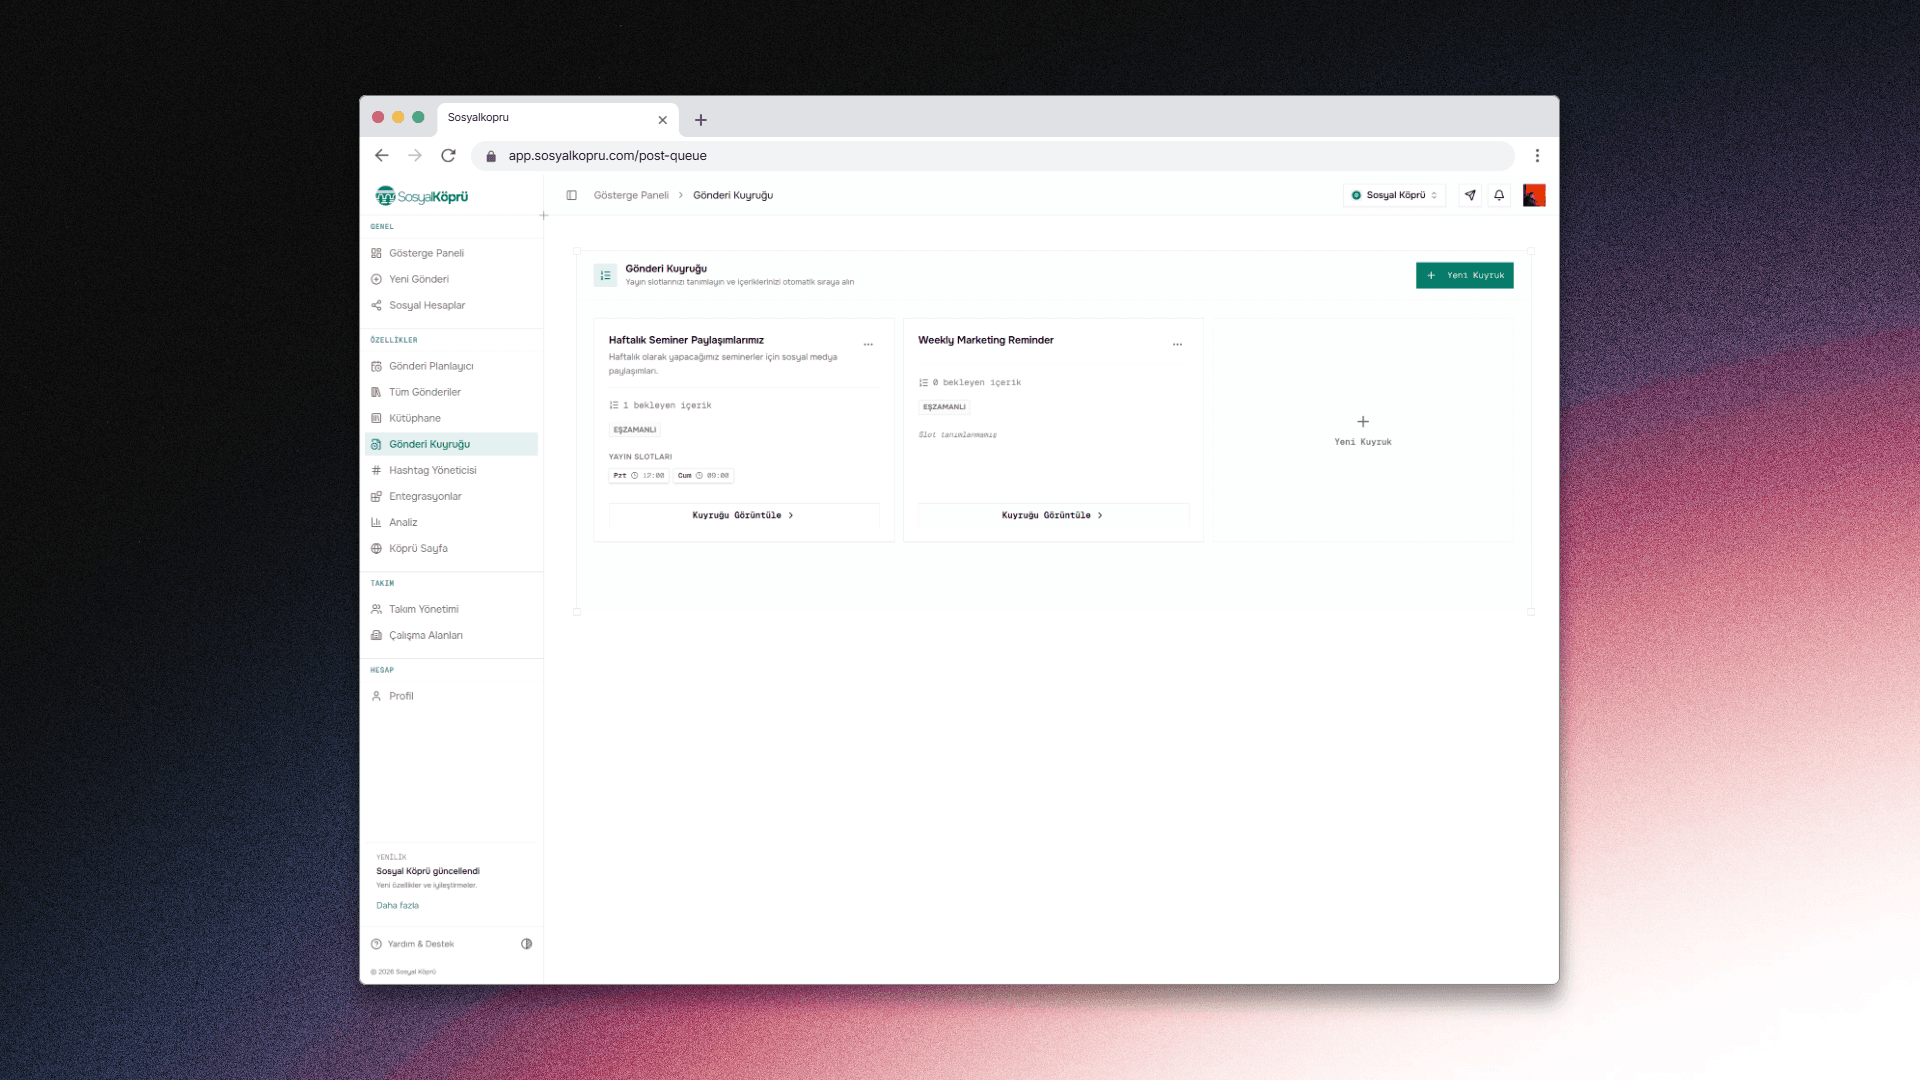Viewport: 1920px width, 1080px height.
Task: Open options menu on Haftalık Seminer card
Action: tap(868, 345)
